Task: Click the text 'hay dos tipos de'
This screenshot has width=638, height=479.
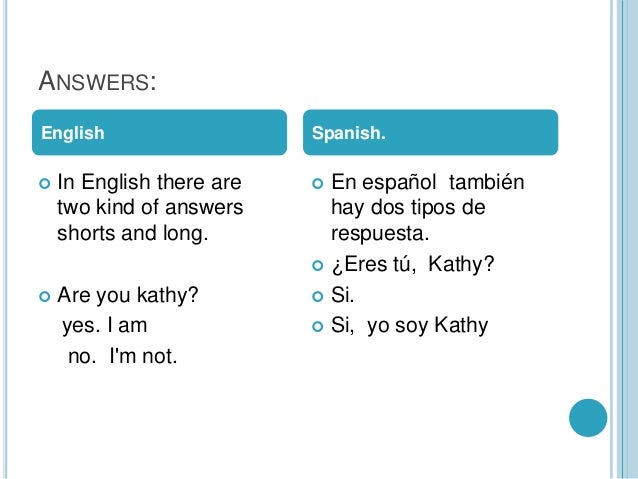Action: pyautogui.click(x=408, y=208)
